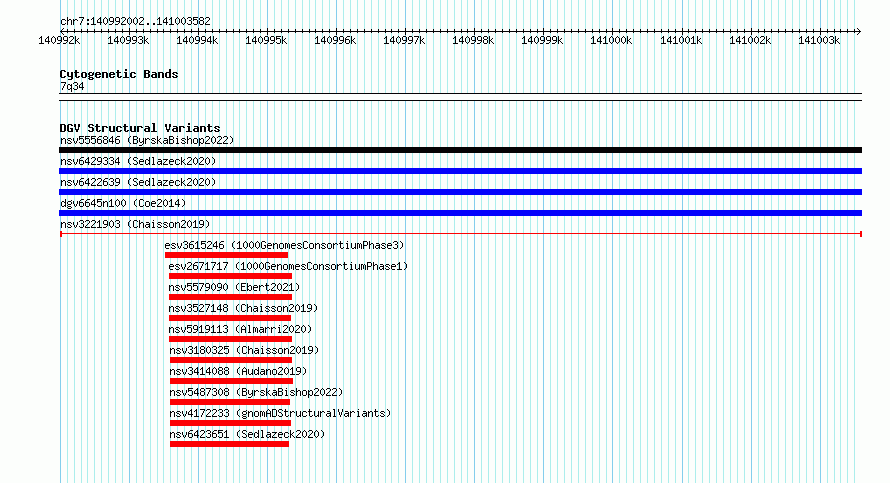Open nsv5579090 (Ebert2021) label
This screenshot has height=483, width=890.
234,287
